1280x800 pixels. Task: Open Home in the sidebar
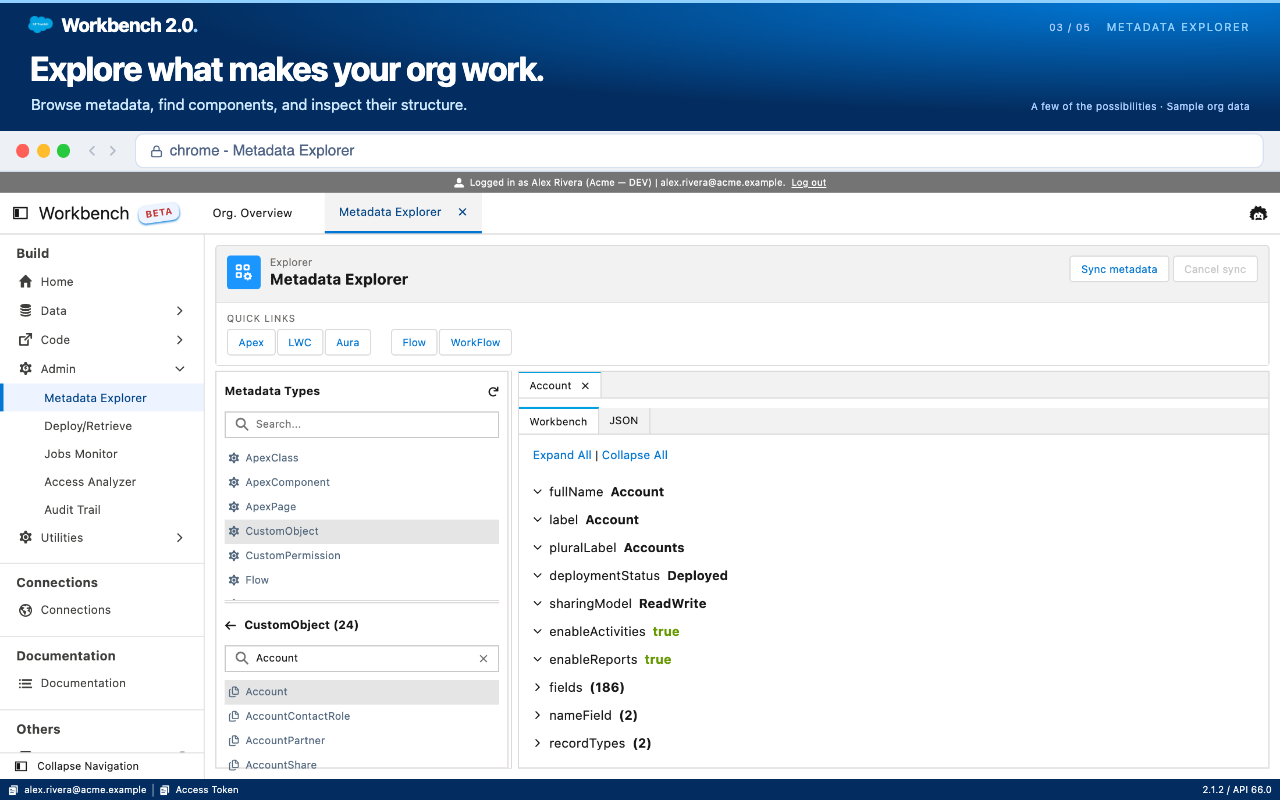[x=102, y=282]
